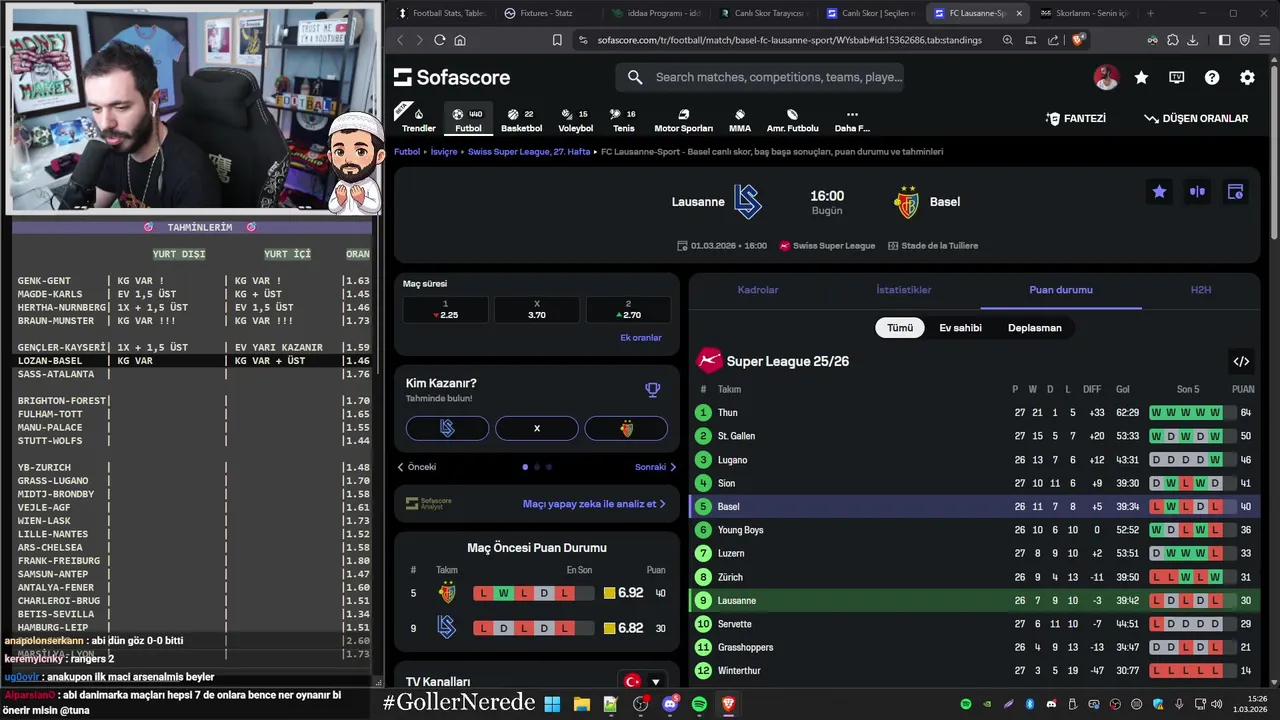Open Winterthur row in standings
The height and width of the screenshot is (720, 1280).
[x=974, y=671]
